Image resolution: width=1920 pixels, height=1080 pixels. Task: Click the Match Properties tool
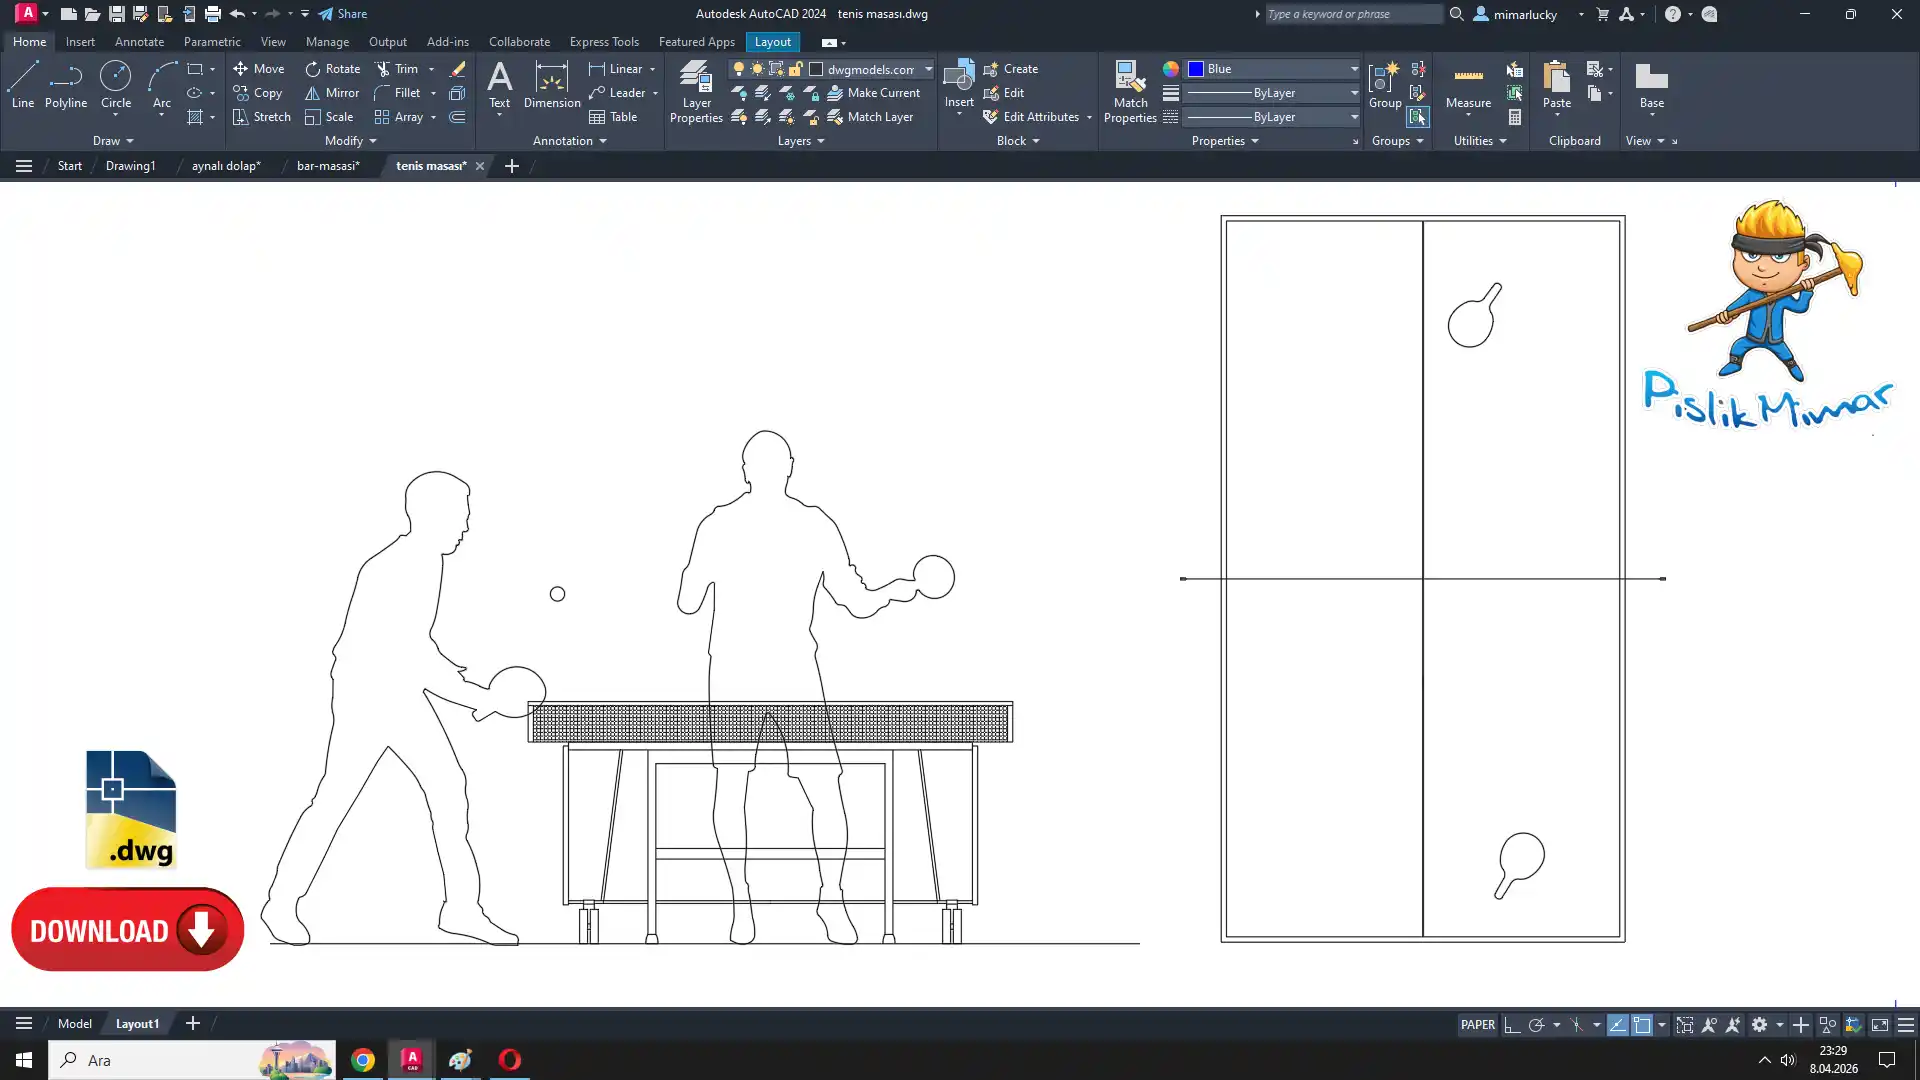click(1130, 91)
